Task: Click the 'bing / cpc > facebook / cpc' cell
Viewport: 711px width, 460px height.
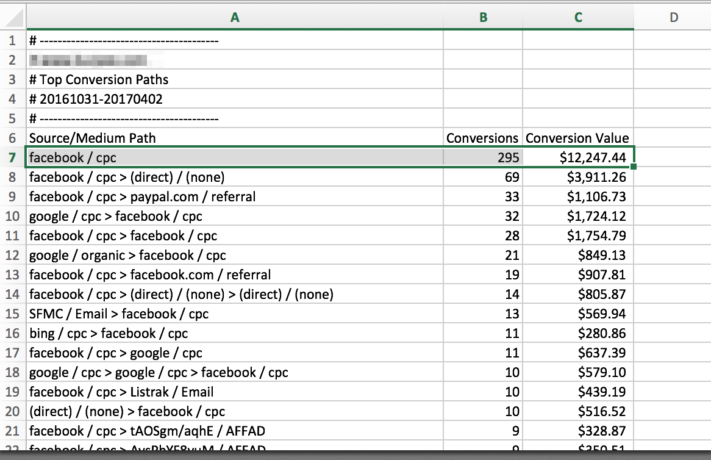Action: pyautogui.click(x=108, y=333)
